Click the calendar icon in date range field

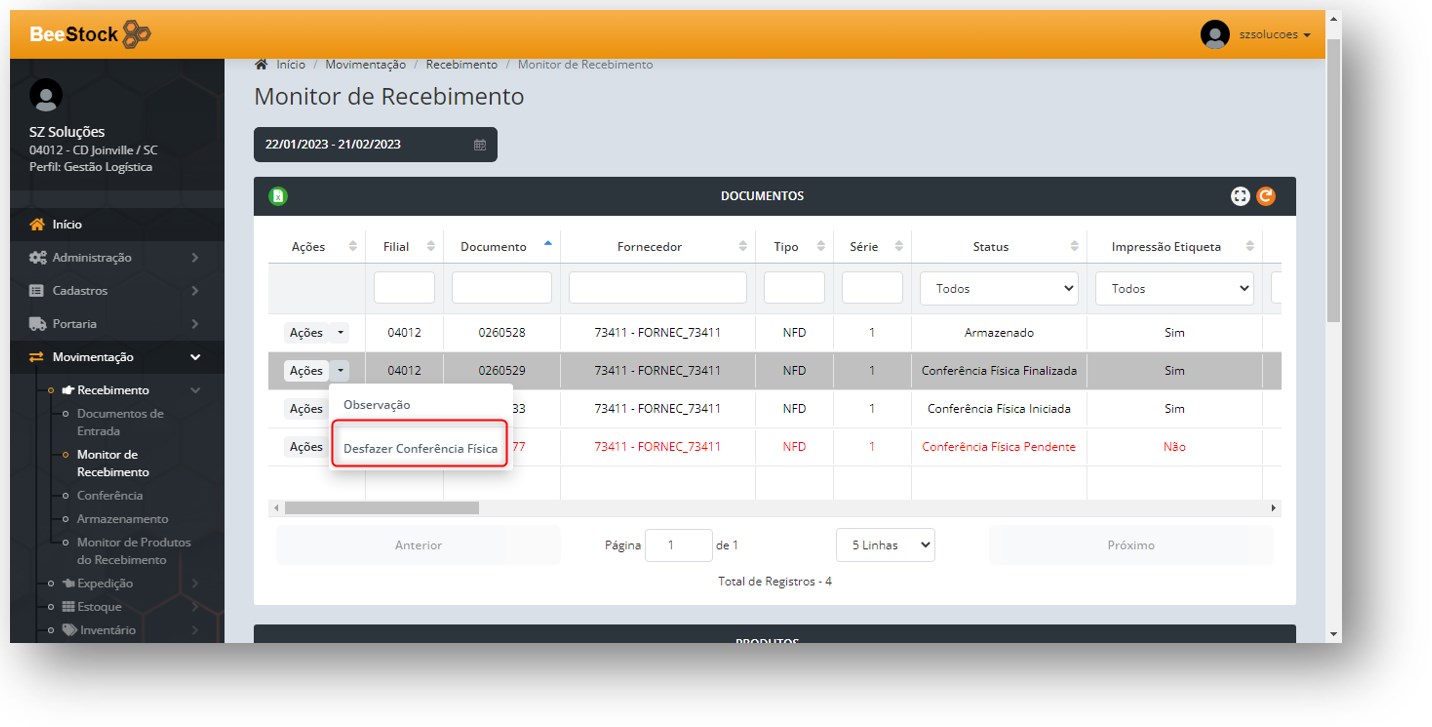point(480,145)
